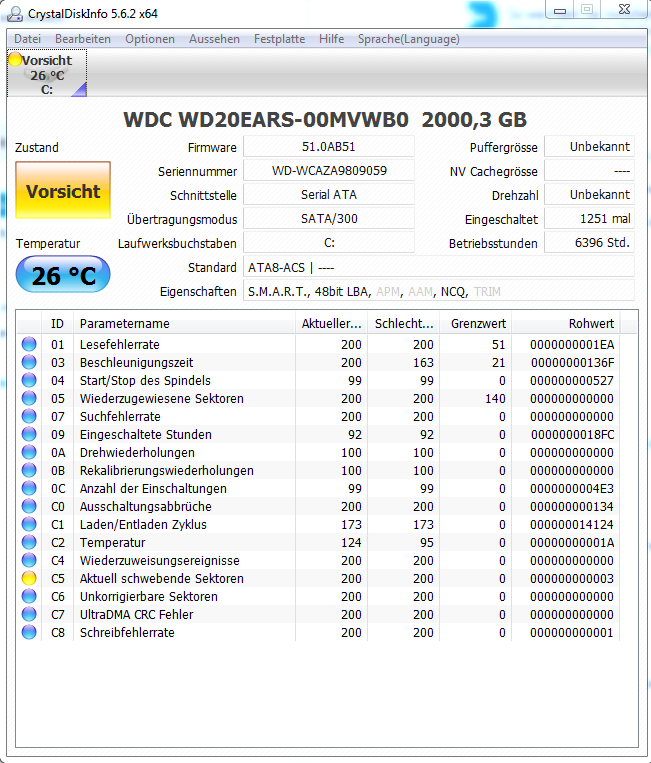This screenshot has height=763, width=651.
Task: Select the Temperatur parameter name in table
Action: tap(112, 543)
